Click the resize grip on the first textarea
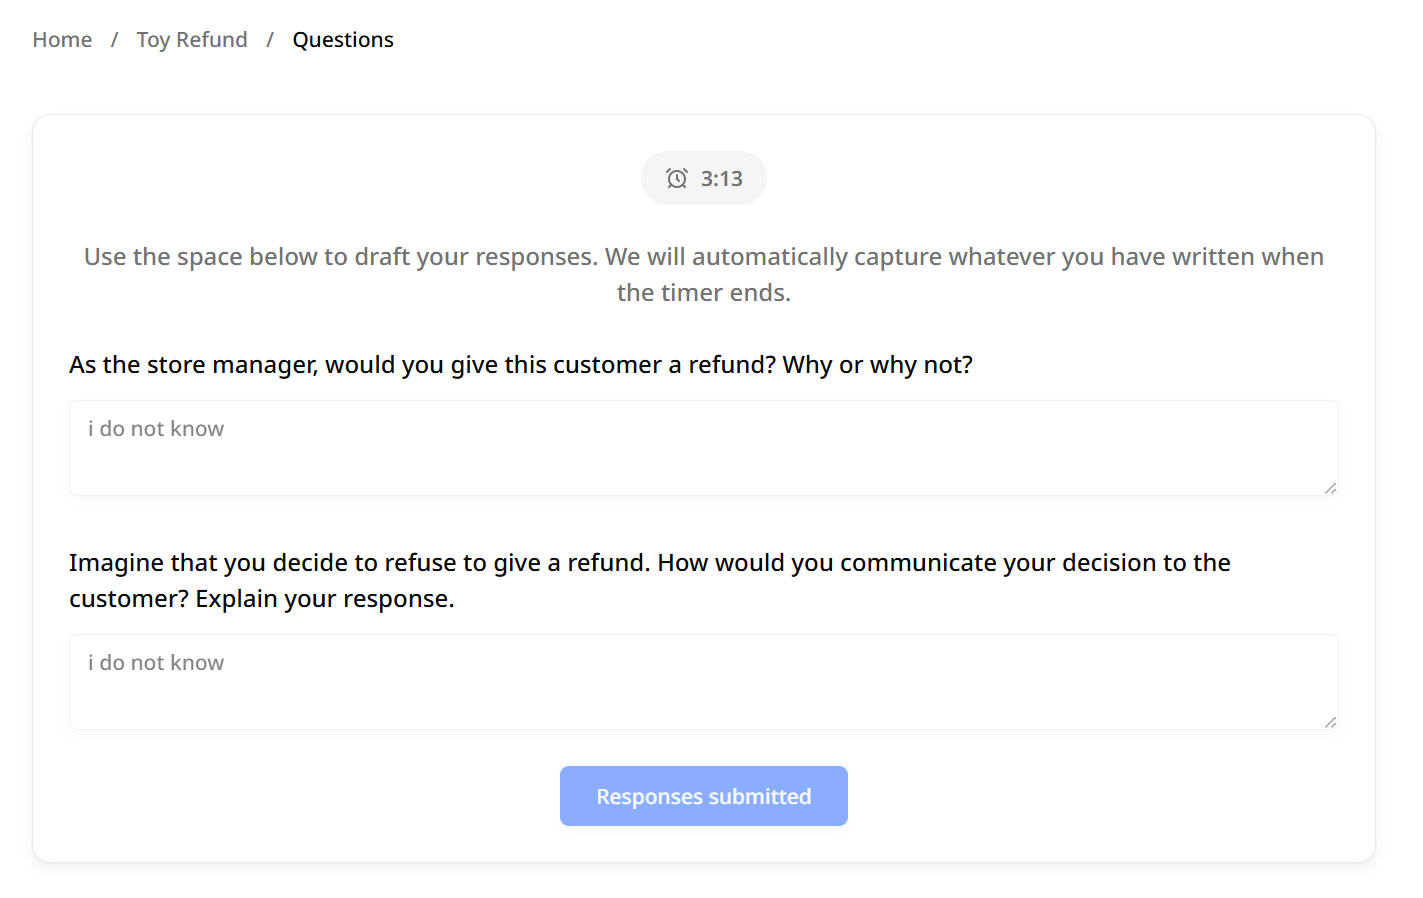This screenshot has width=1423, height=898. pyautogui.click(x=1331, y=489)
